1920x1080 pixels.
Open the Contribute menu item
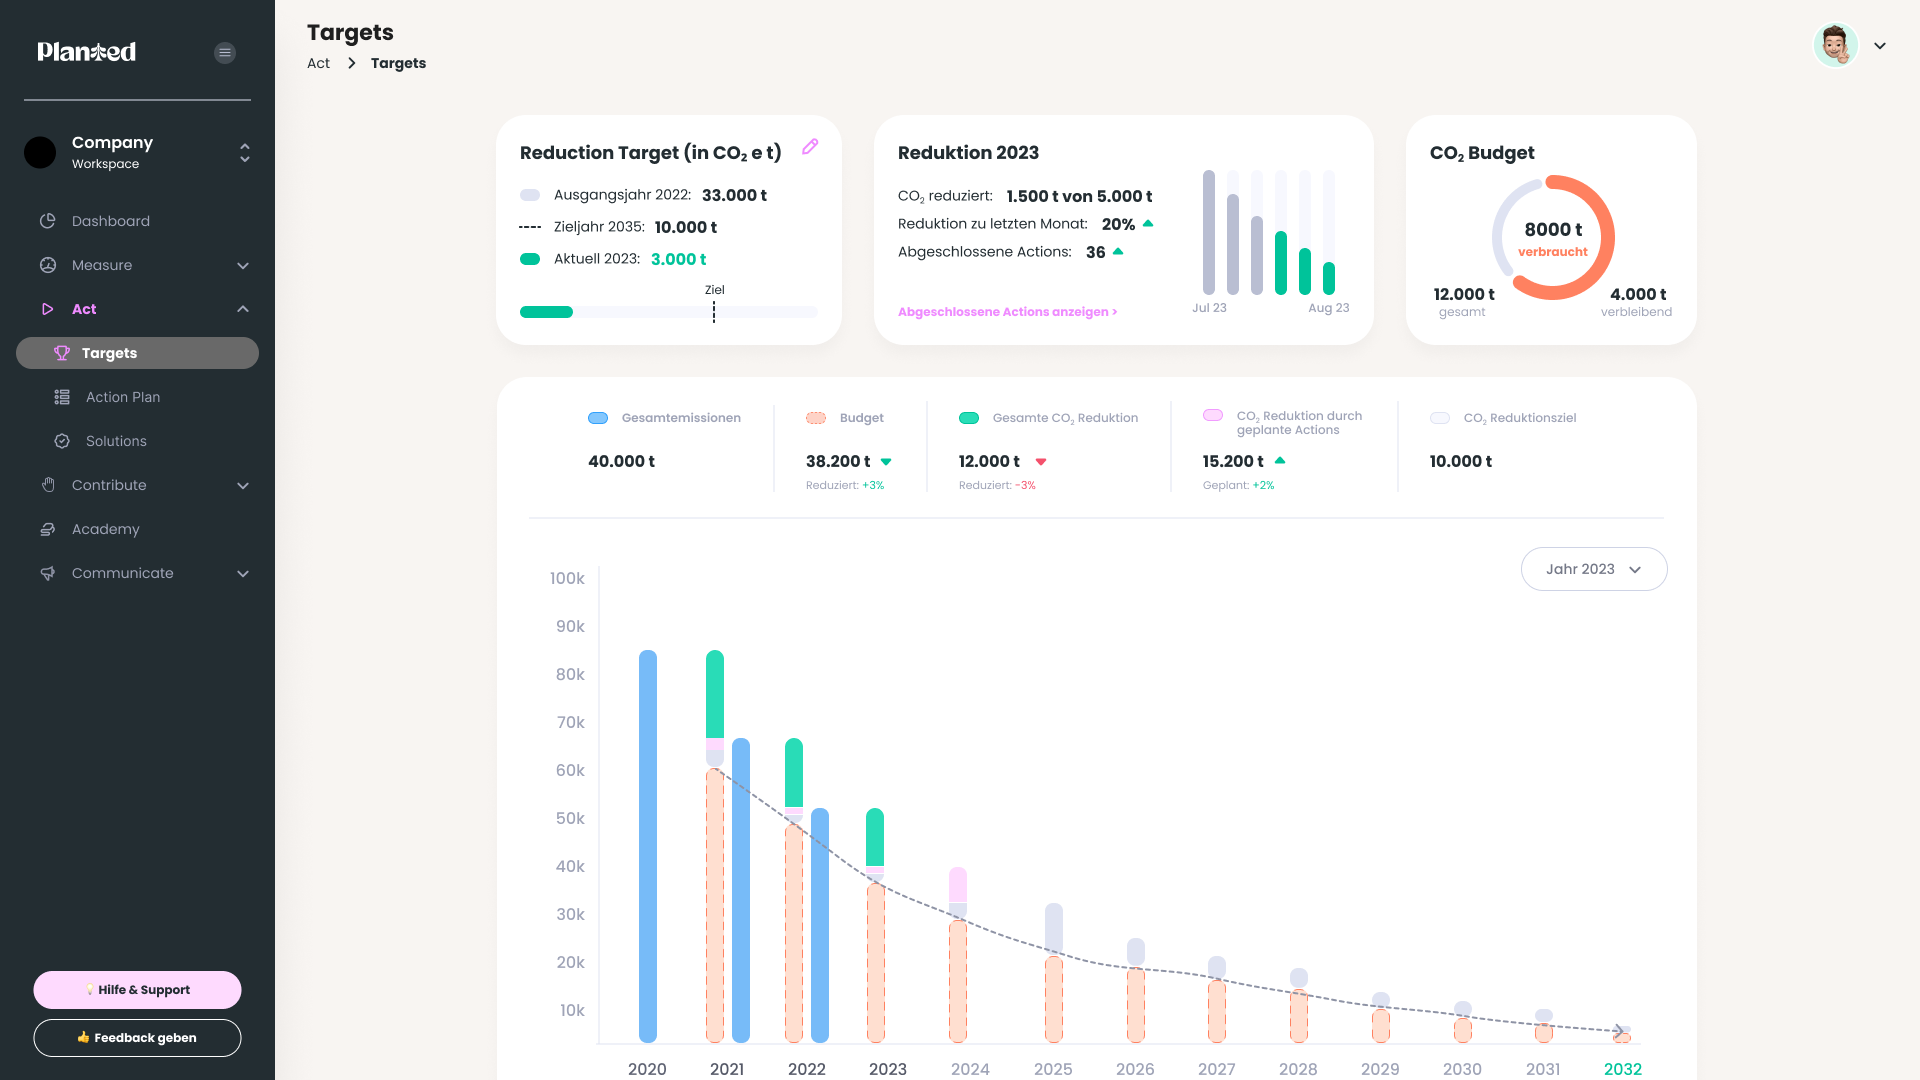click(x=109, y=485)
